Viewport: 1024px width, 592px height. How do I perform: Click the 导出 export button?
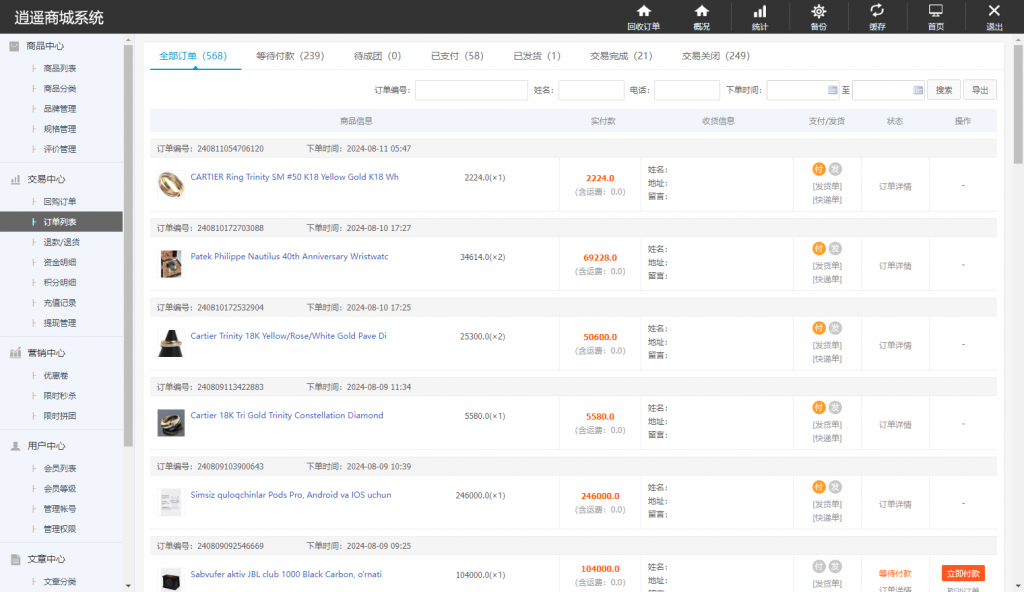point(980,90)
